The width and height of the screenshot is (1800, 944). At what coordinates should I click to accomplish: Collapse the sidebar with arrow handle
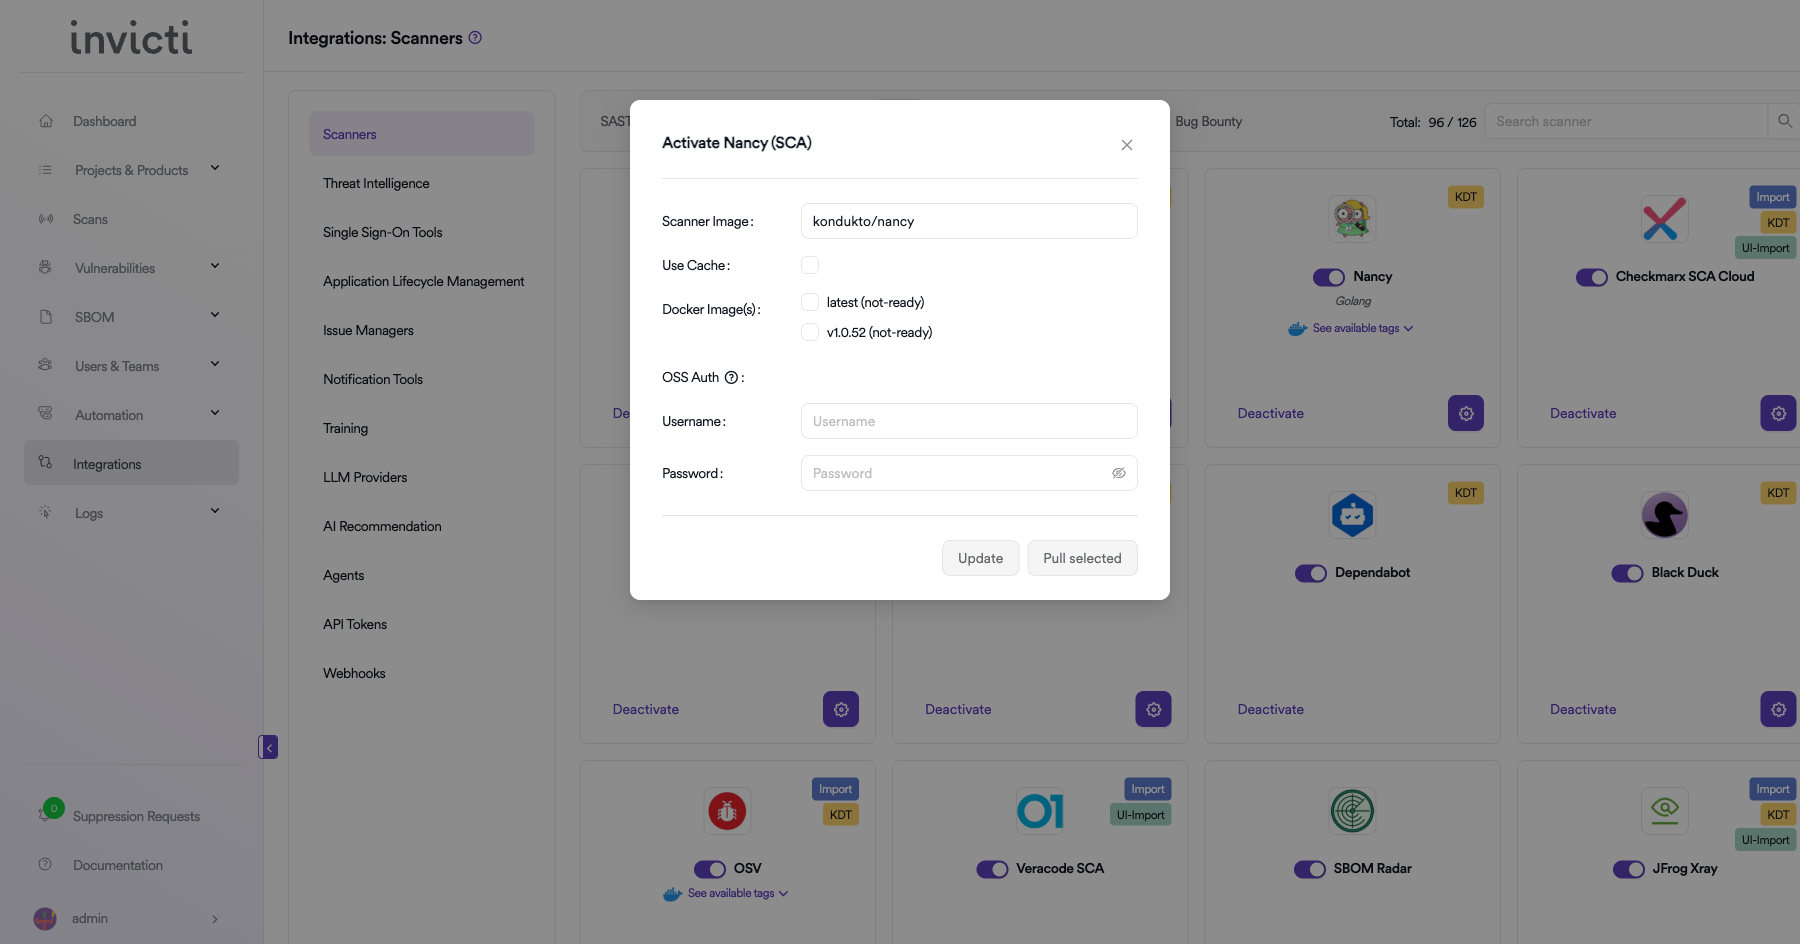pyautogui.click(x=268, y=748)
